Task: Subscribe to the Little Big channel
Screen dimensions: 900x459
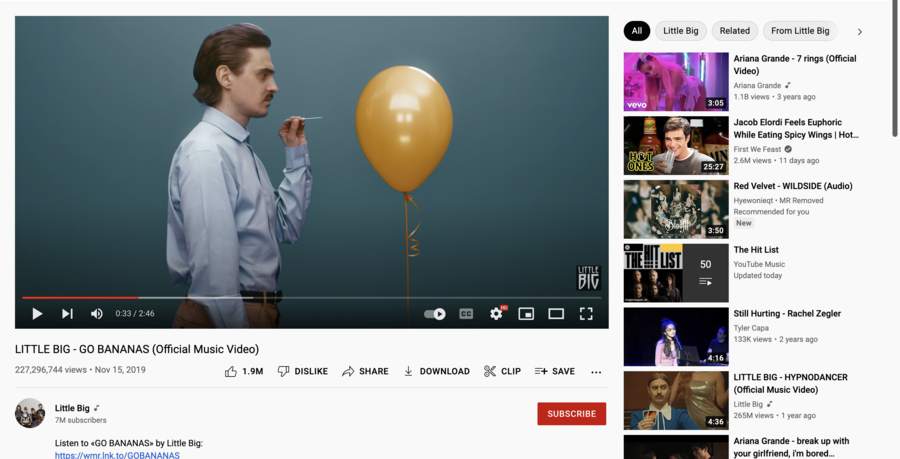Action: tap(571, 413)
